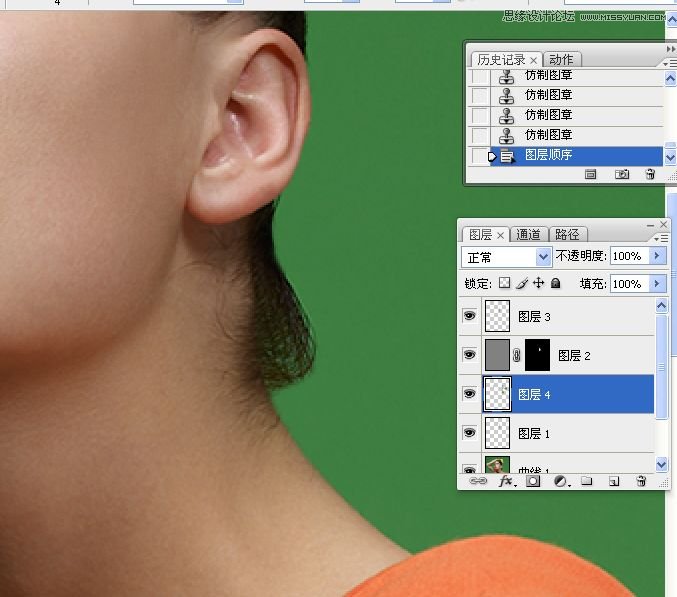Switch to the 动作 actions tab
The image size is (677, 597).
(x=561, y=60)
